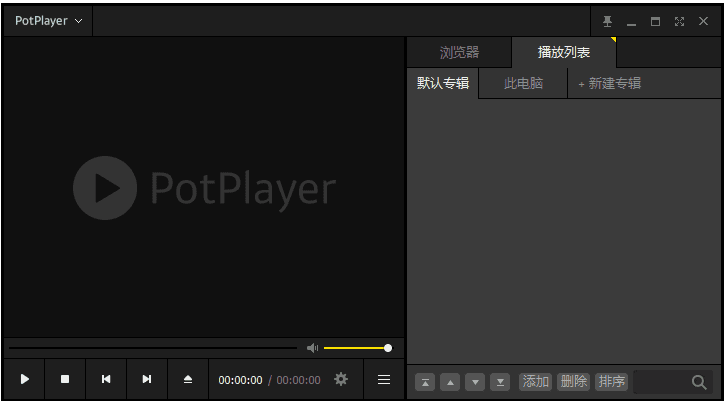Click the total duration 00:00:00 text
This screenshot has height=401, width=724.
298,380
